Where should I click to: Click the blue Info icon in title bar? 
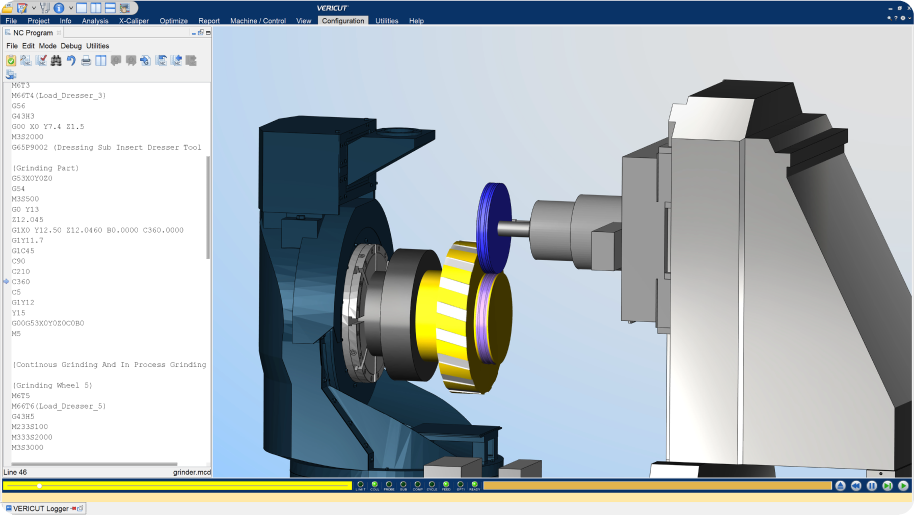coord(57,8)
